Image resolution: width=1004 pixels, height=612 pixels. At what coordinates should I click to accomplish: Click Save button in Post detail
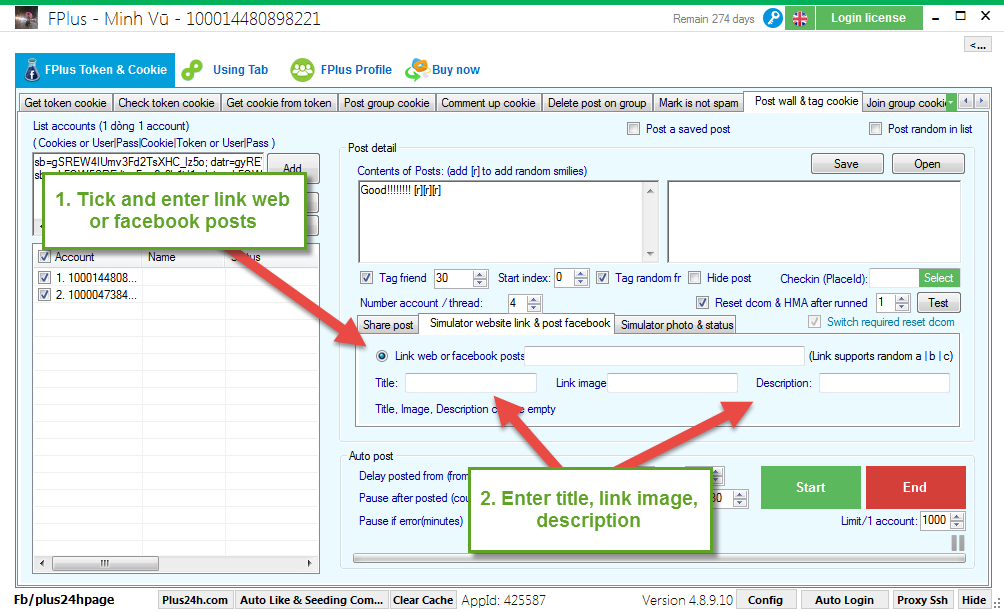tap(846, 164)
